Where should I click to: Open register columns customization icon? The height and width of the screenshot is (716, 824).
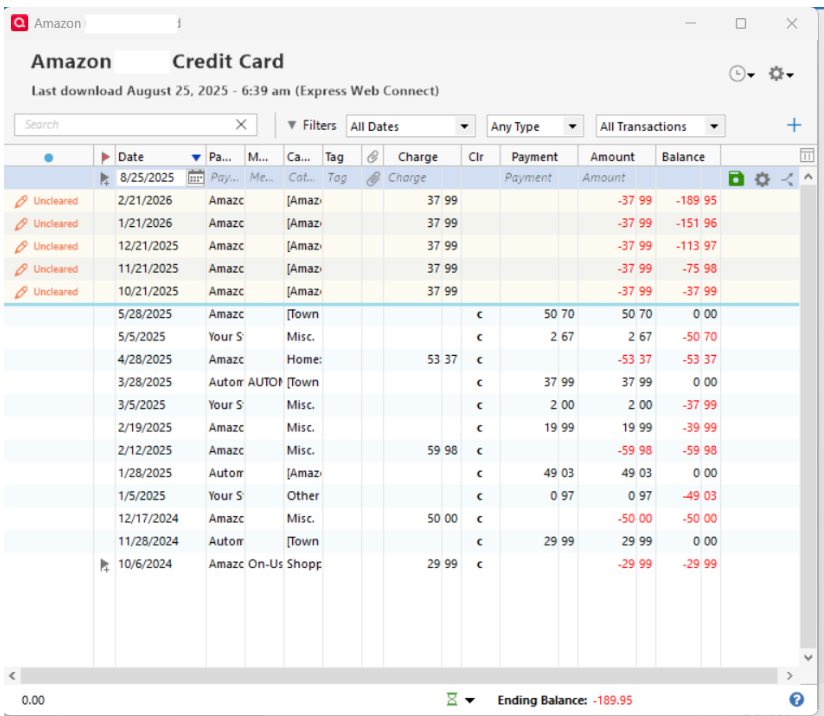pyautogui.click(x=807, y=155)
